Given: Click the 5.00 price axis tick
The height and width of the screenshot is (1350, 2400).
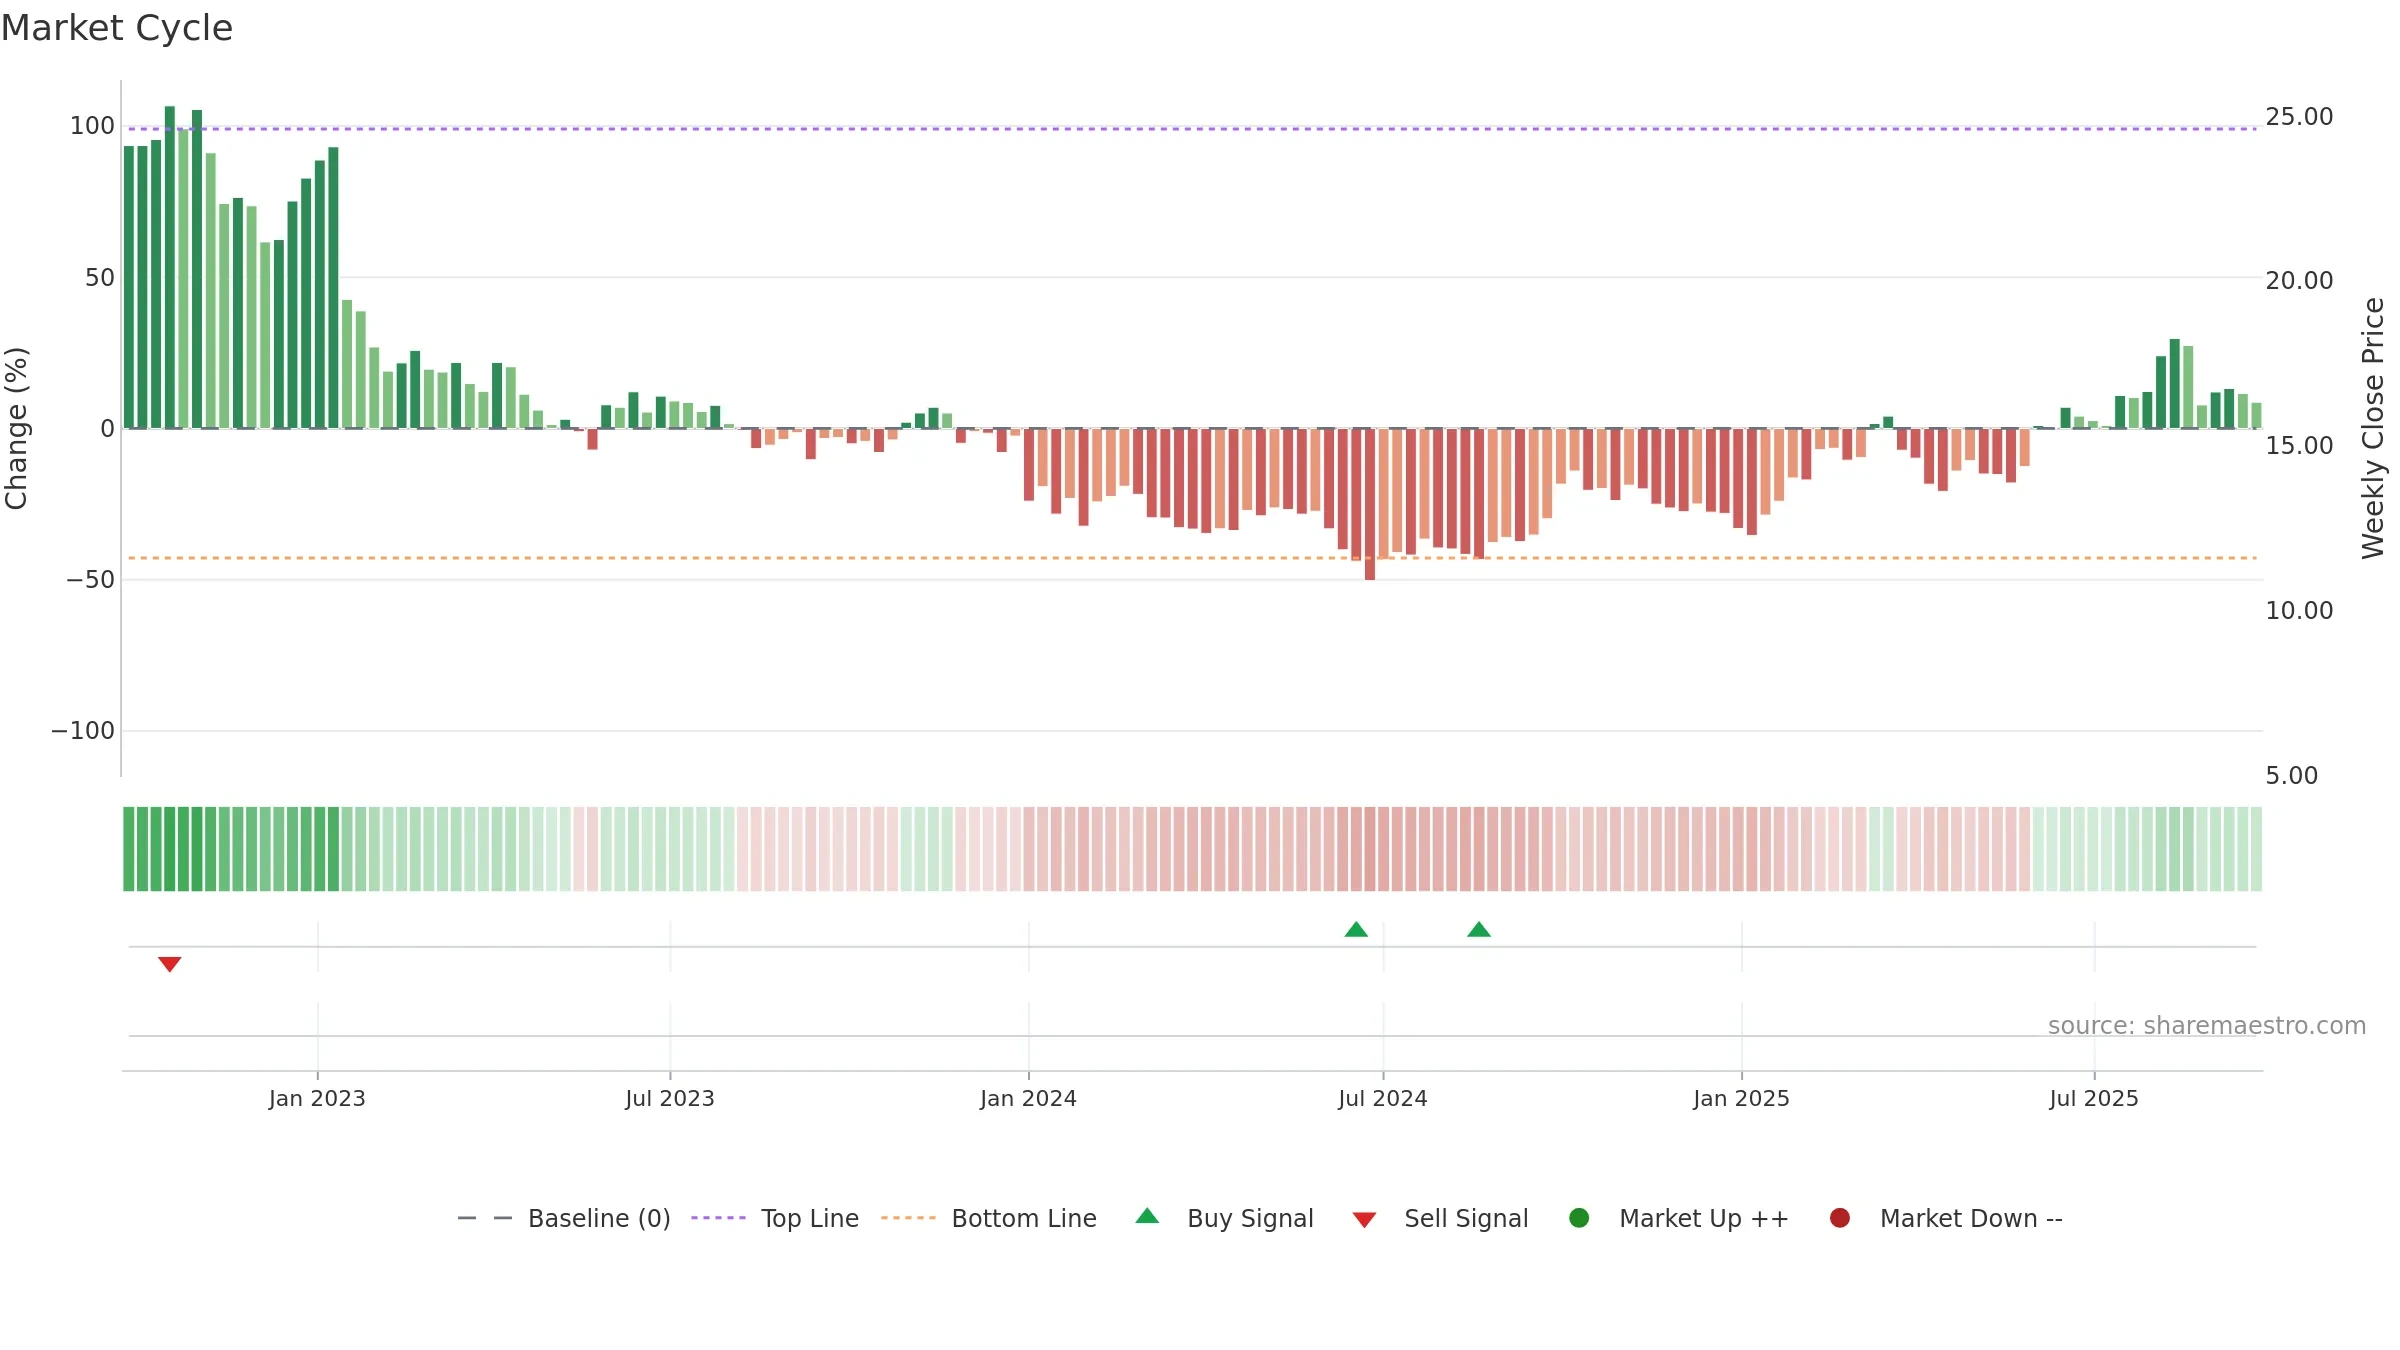Looking at the screenshot, I should (2291, 776).
